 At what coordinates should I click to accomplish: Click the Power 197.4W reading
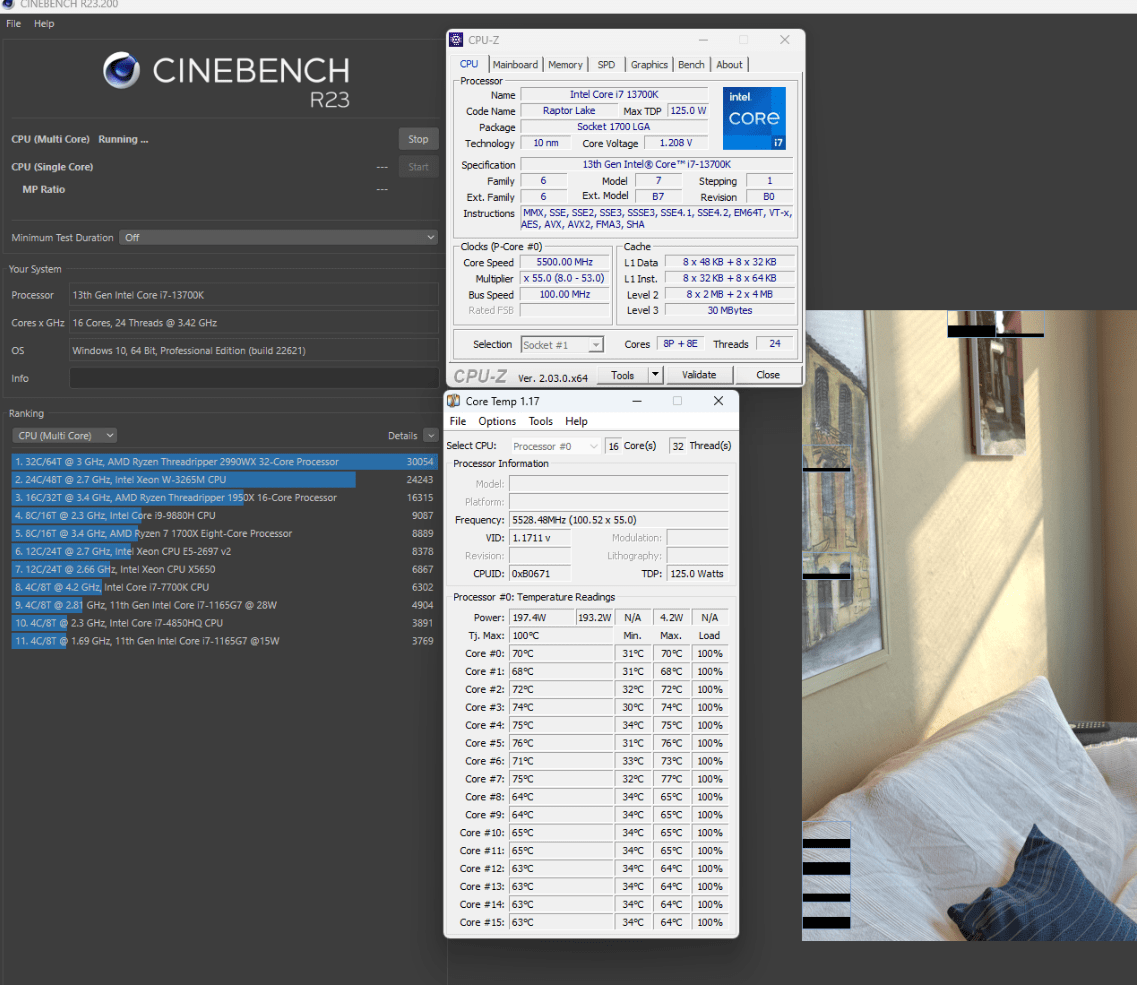click(542, 617)
